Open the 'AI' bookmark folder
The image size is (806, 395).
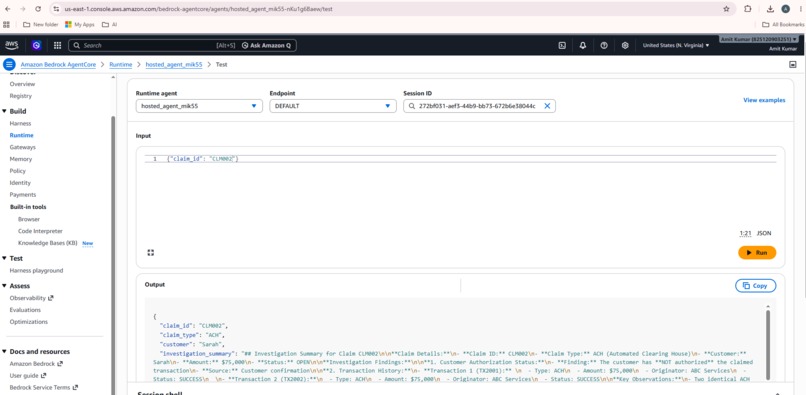(109, 24)
